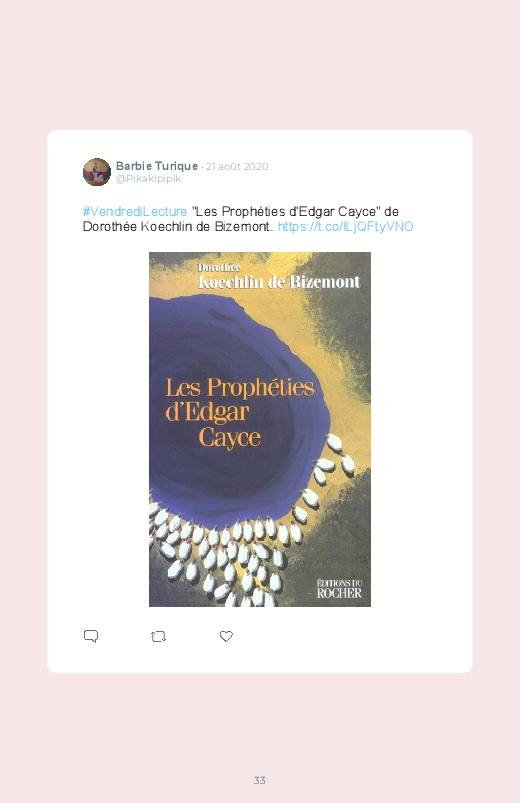Like the tweet with heart icon
Viewport: 520px width, 803px height.
(226, 636)
